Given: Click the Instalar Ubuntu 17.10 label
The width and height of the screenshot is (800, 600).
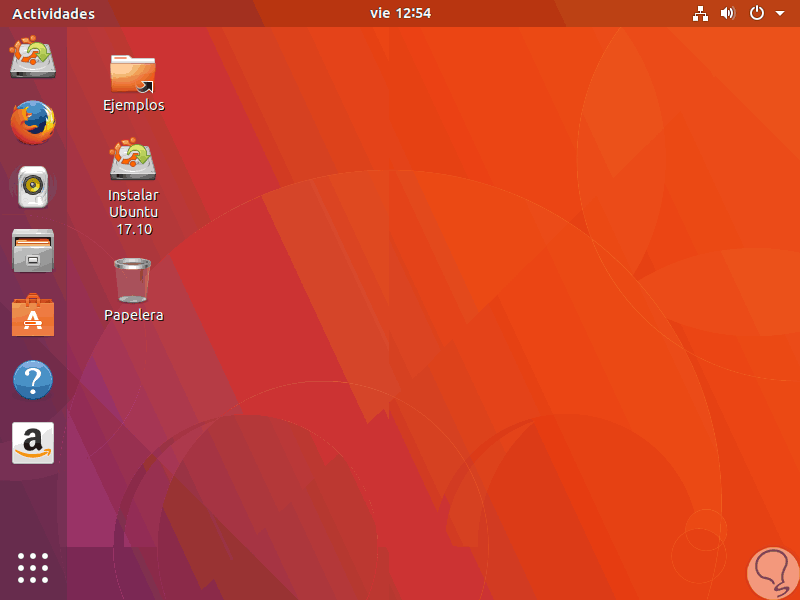Looking at the screenshot, I should 134,212.
